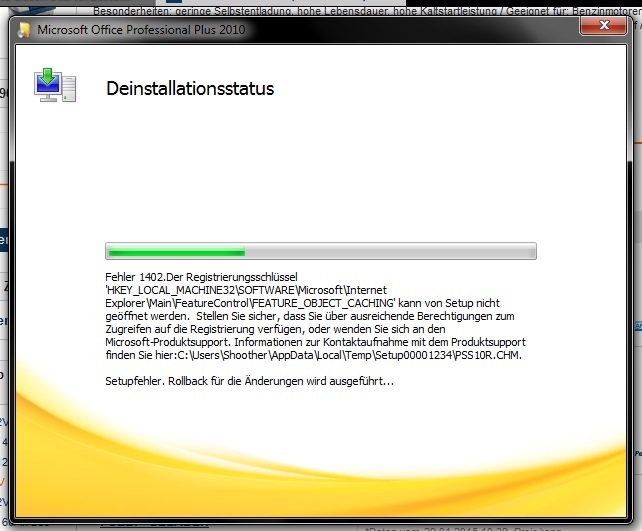Click the Setupfehler rollback message line
The width and height of the screenshot is (642, 531).
(249, 381)
